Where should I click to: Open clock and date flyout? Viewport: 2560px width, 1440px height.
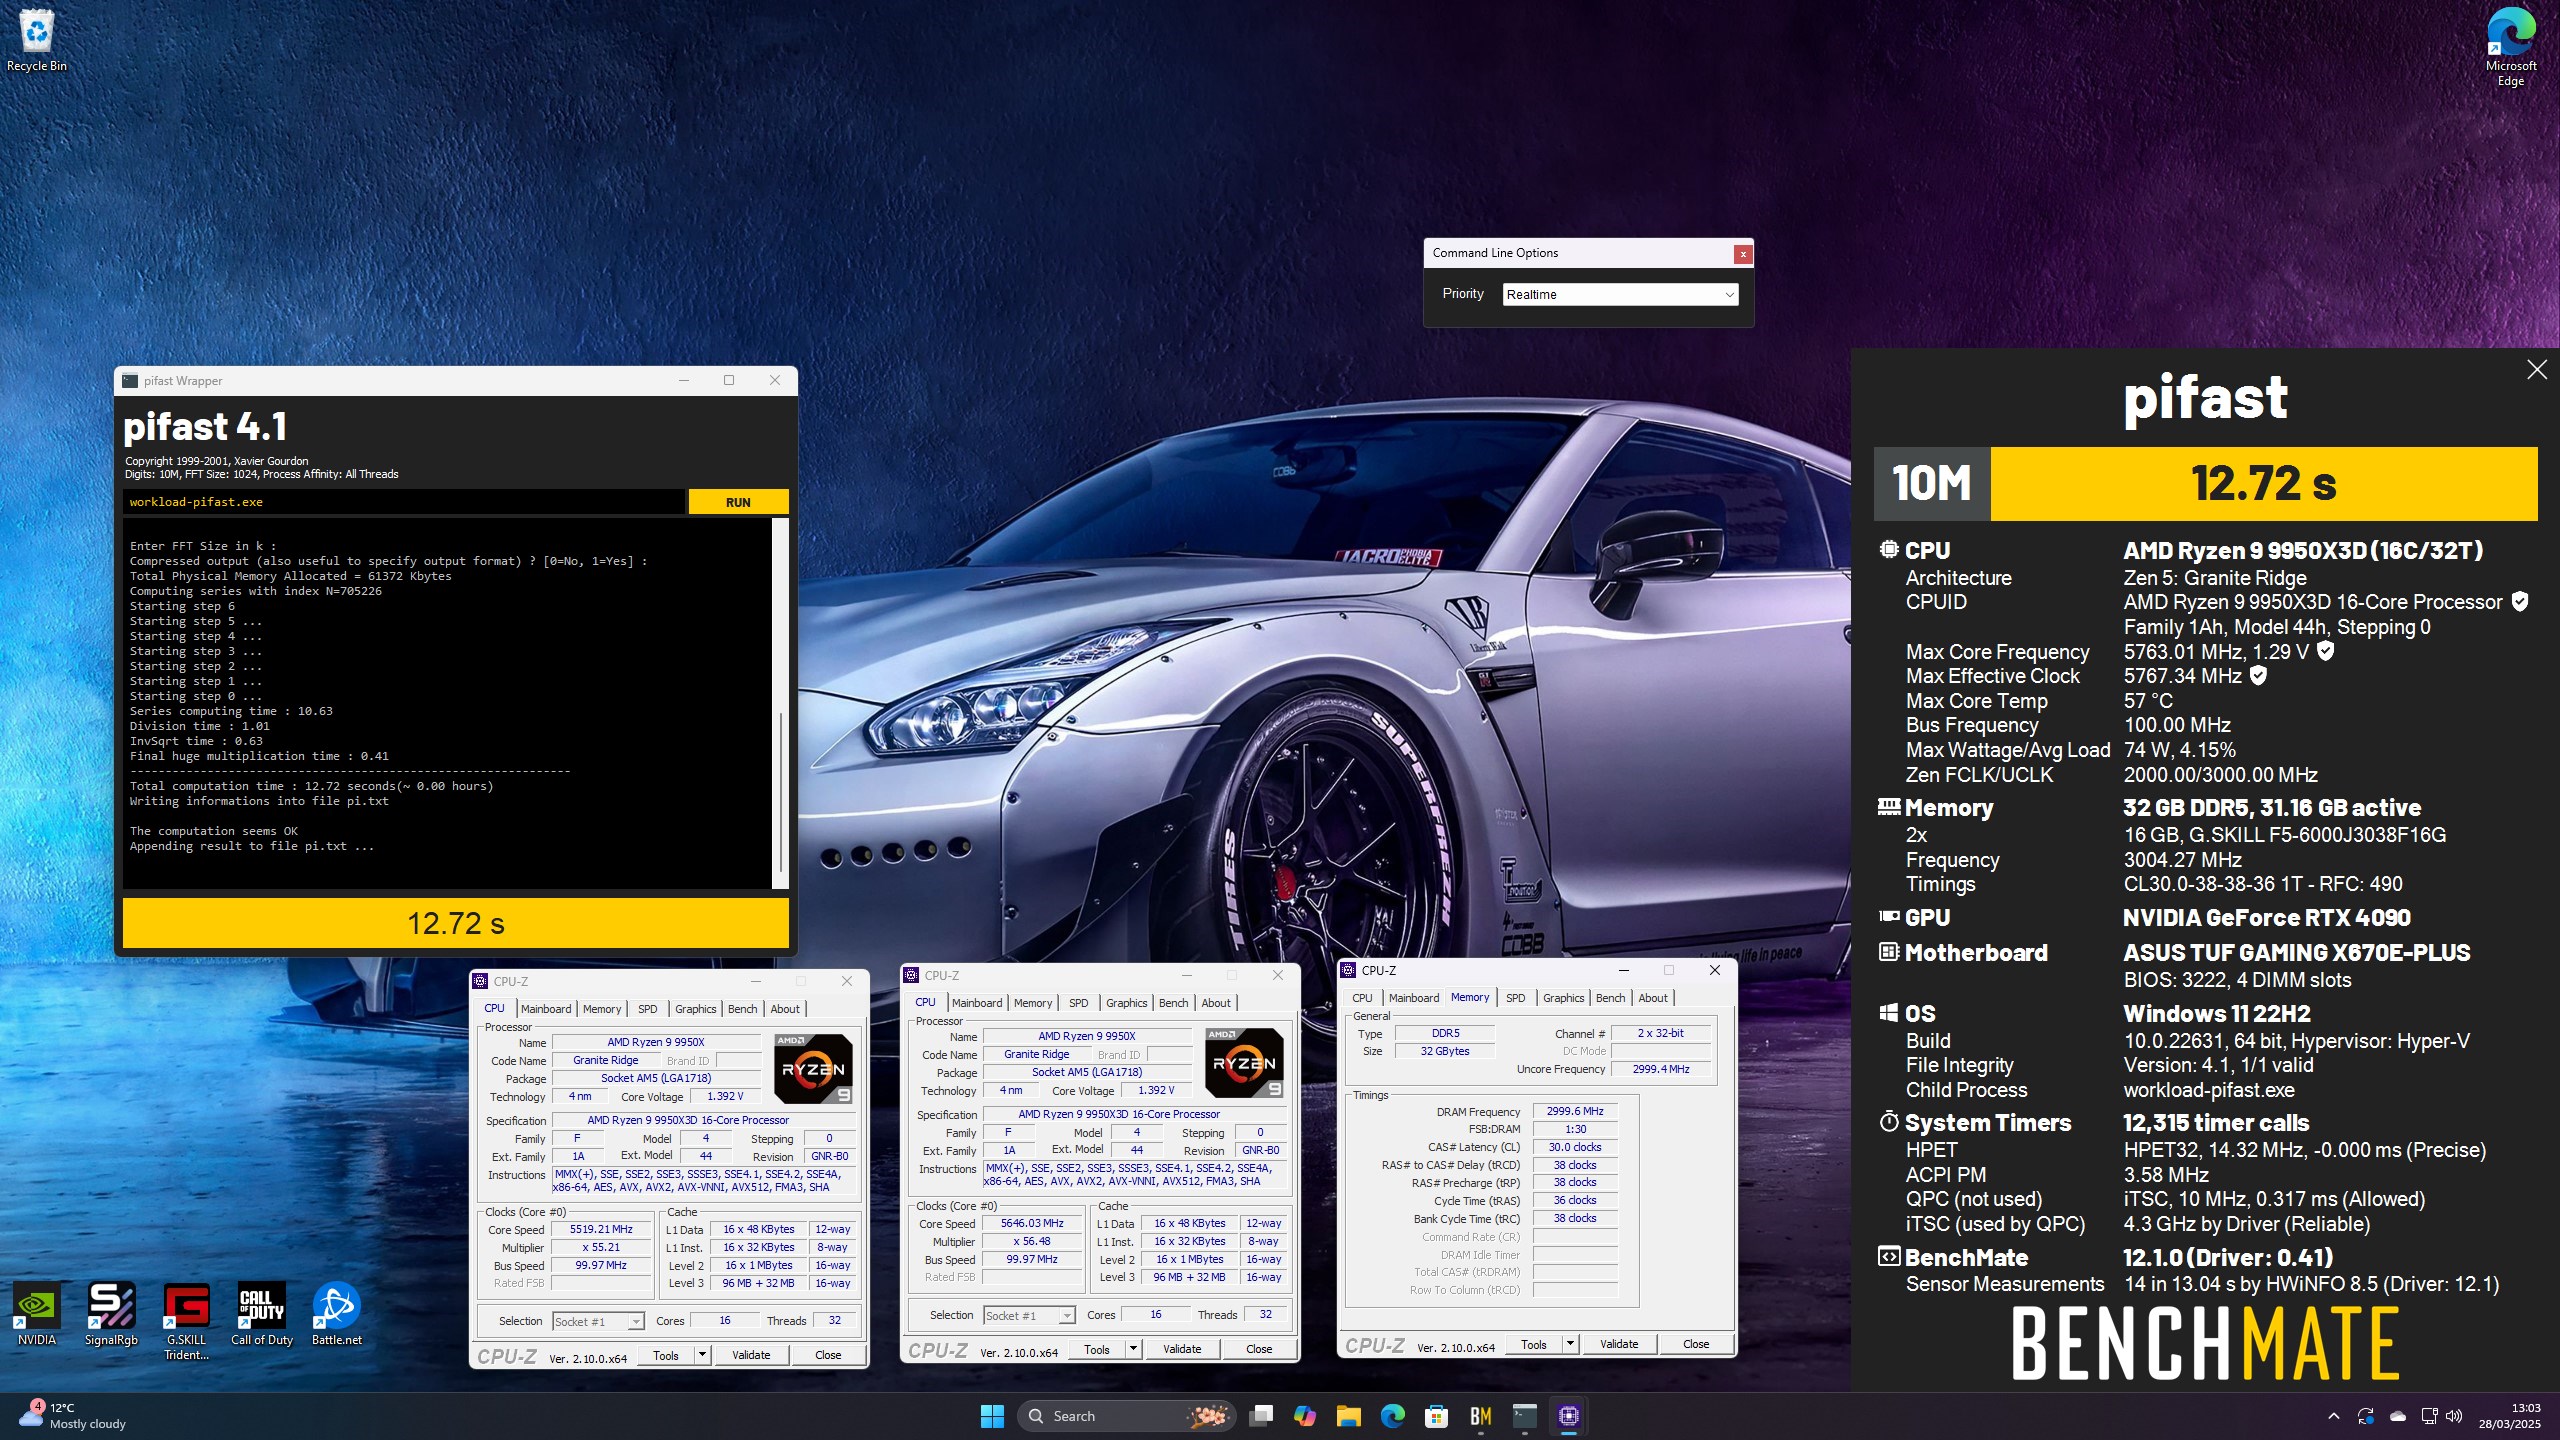point(2510,1416)
